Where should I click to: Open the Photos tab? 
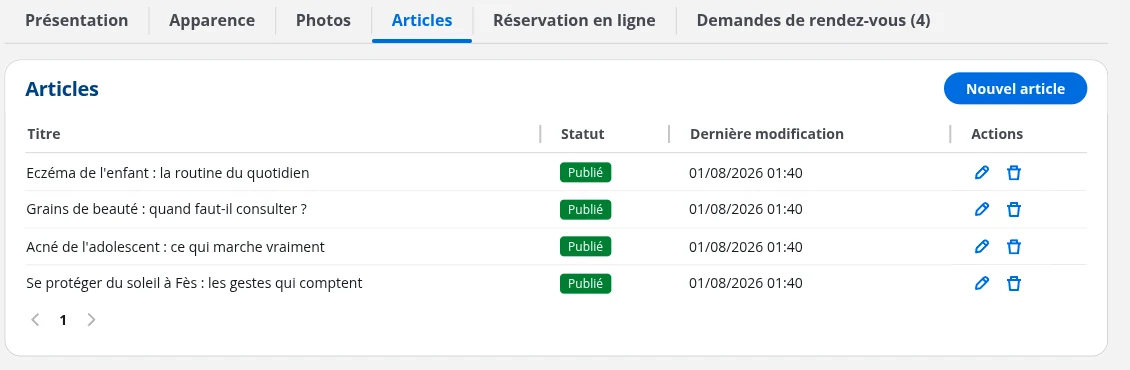[x=324, y=20]
